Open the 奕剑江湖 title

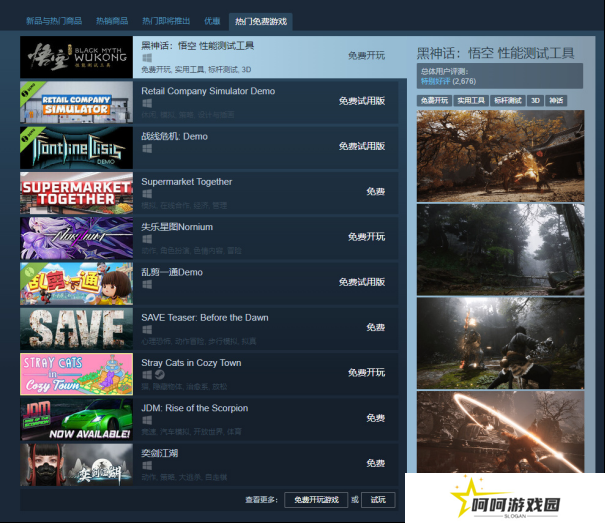(160, 453)
